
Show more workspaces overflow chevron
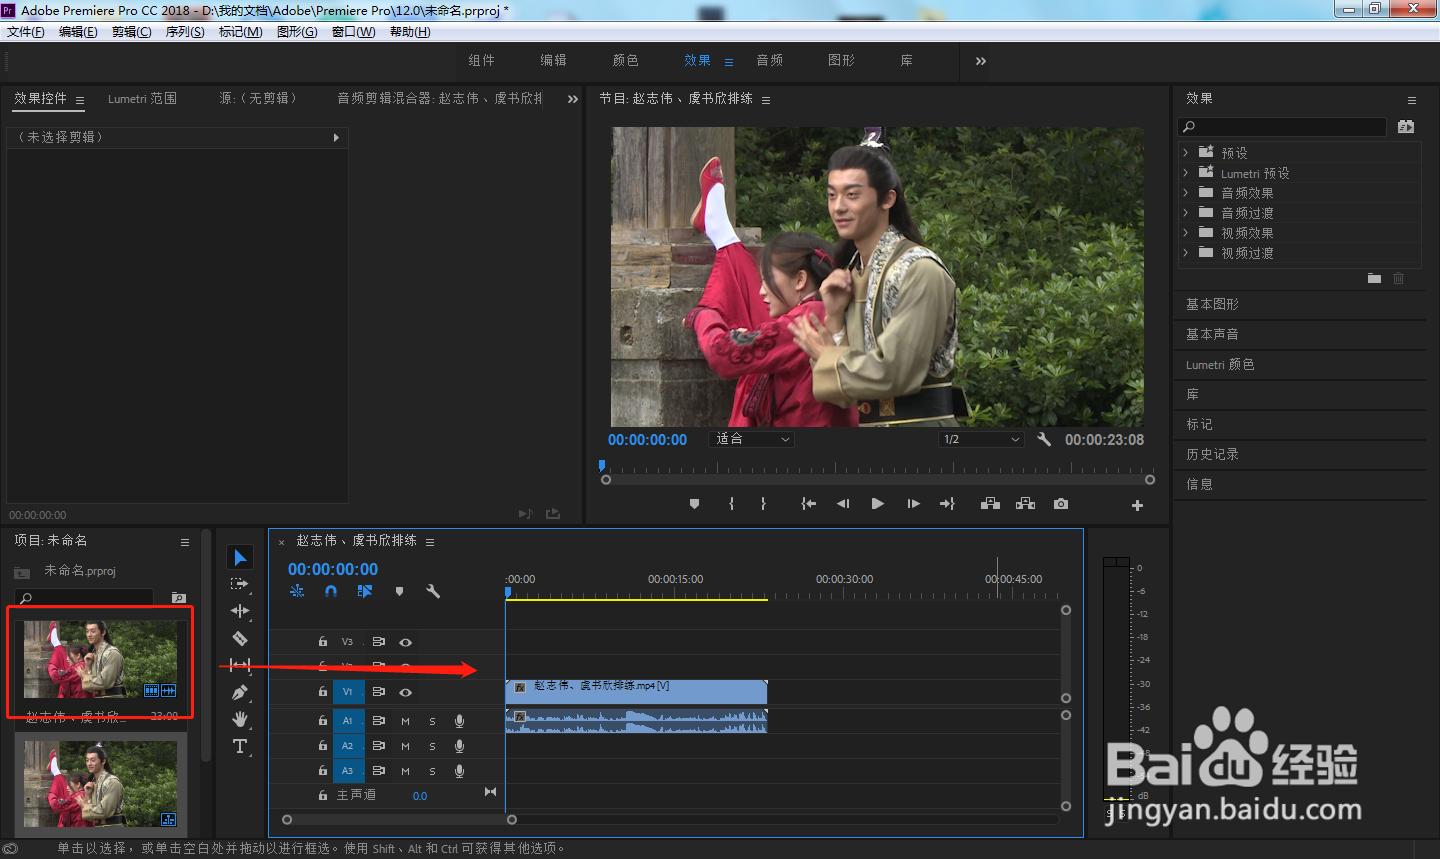coord(981,61)
